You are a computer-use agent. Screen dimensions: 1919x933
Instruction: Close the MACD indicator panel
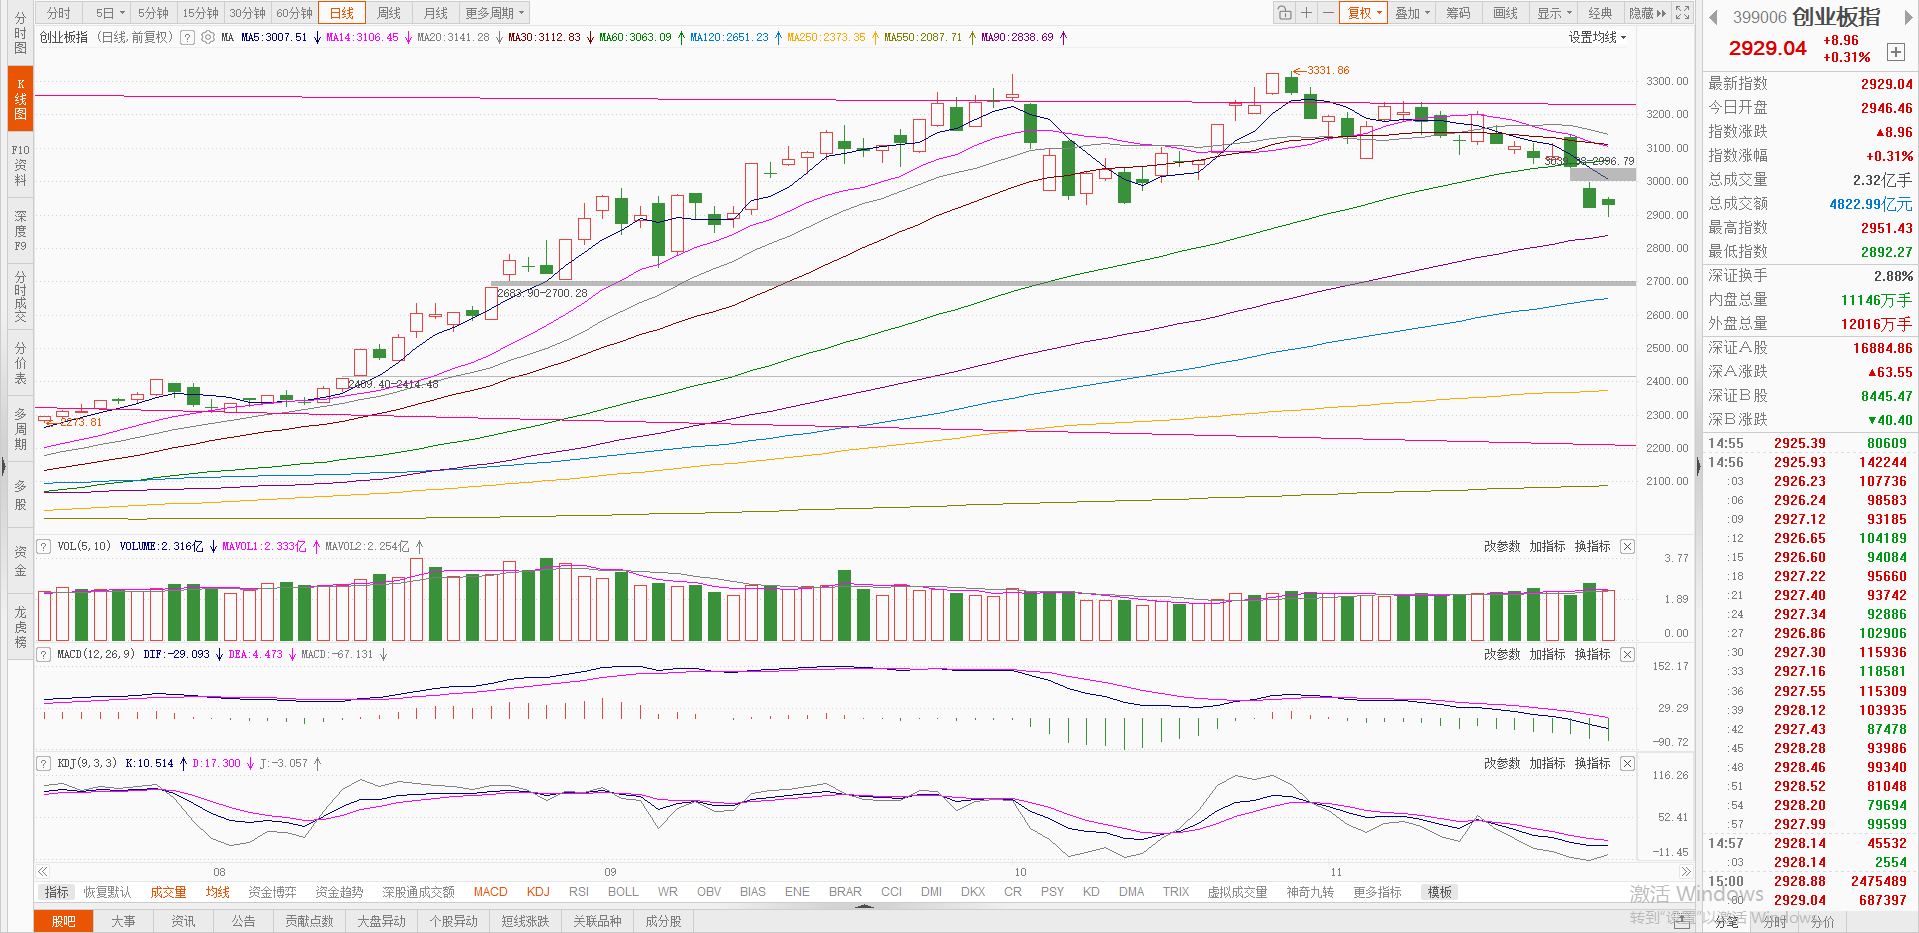pos(1627,654)
